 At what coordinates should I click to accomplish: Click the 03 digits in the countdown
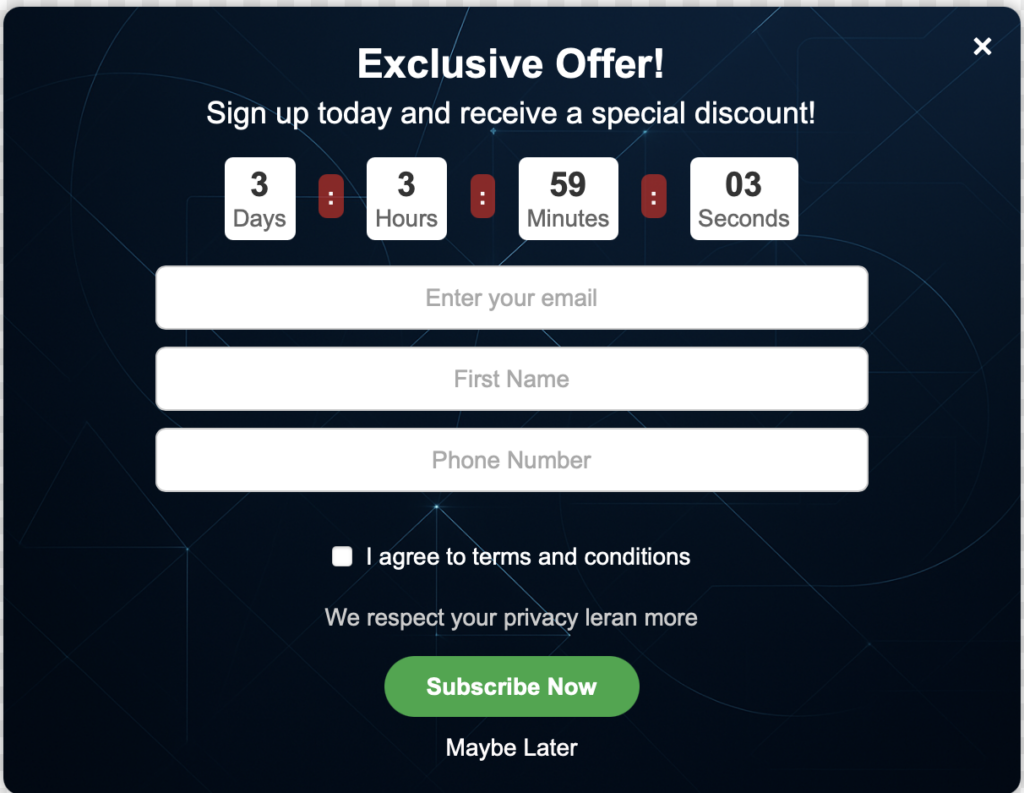pos(743,185)
